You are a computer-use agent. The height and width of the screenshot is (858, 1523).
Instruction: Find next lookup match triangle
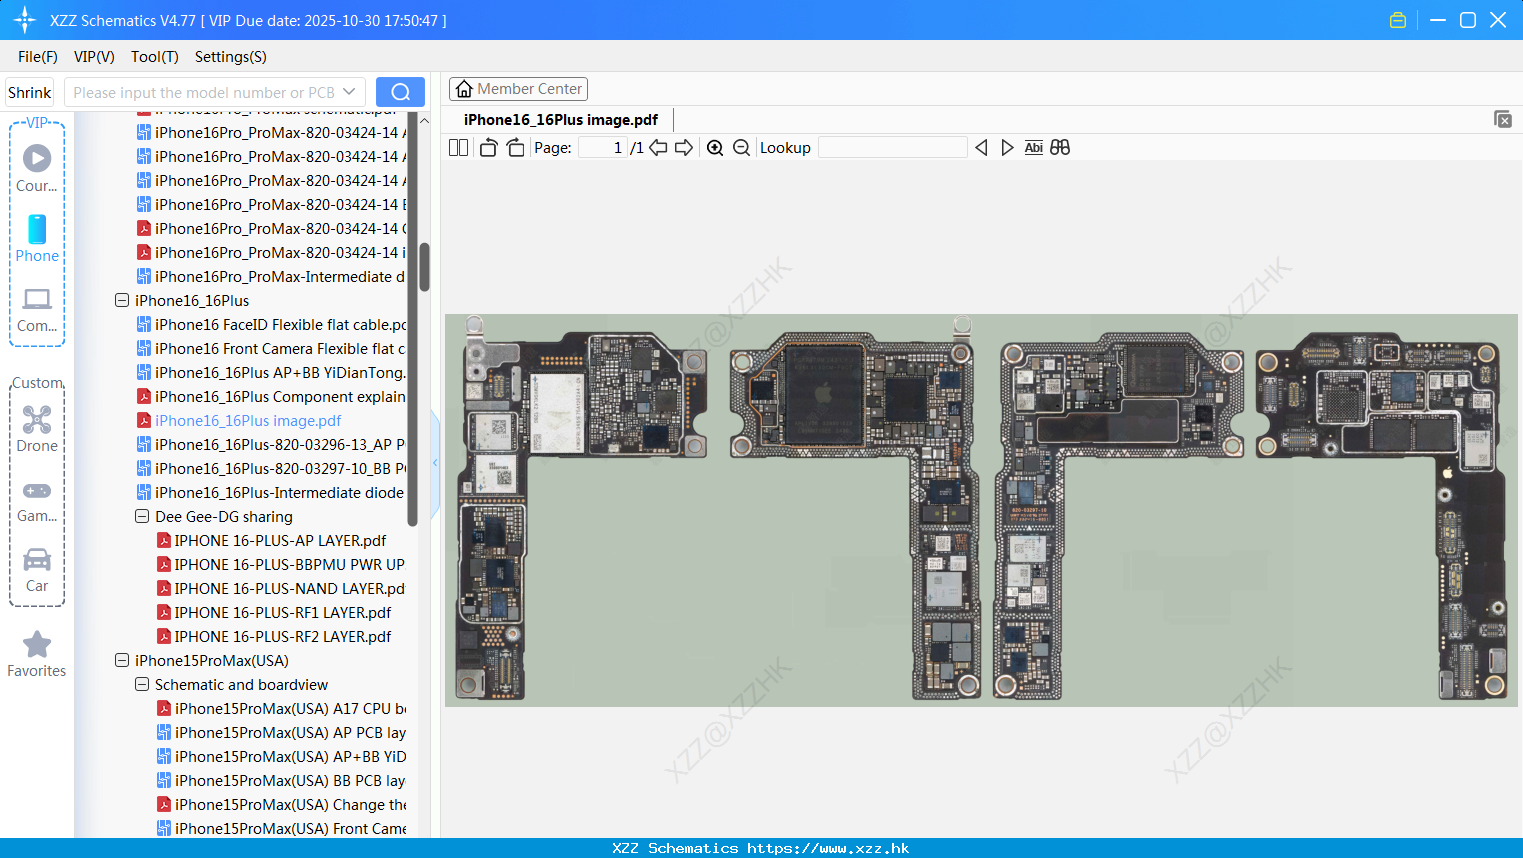[x=1007, y=148]
